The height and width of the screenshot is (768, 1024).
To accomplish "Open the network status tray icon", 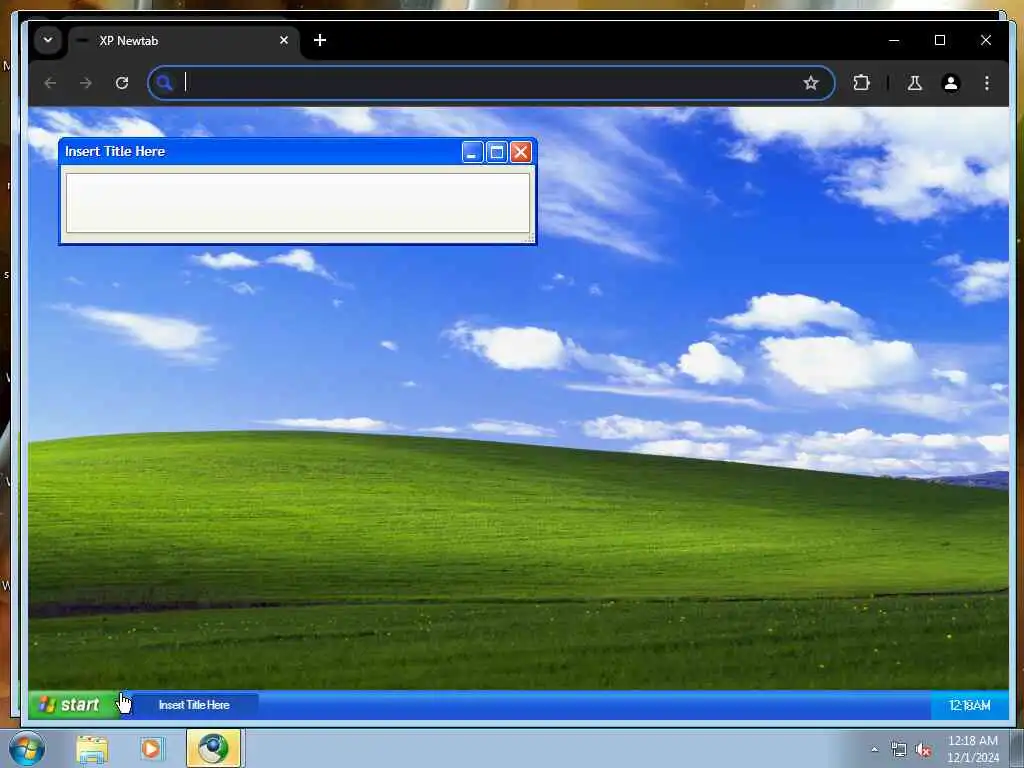I will click(899, 750).
